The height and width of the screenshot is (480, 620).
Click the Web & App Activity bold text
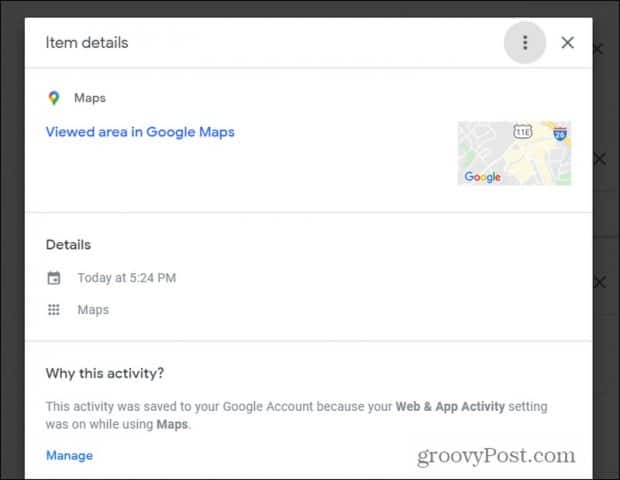450,406
